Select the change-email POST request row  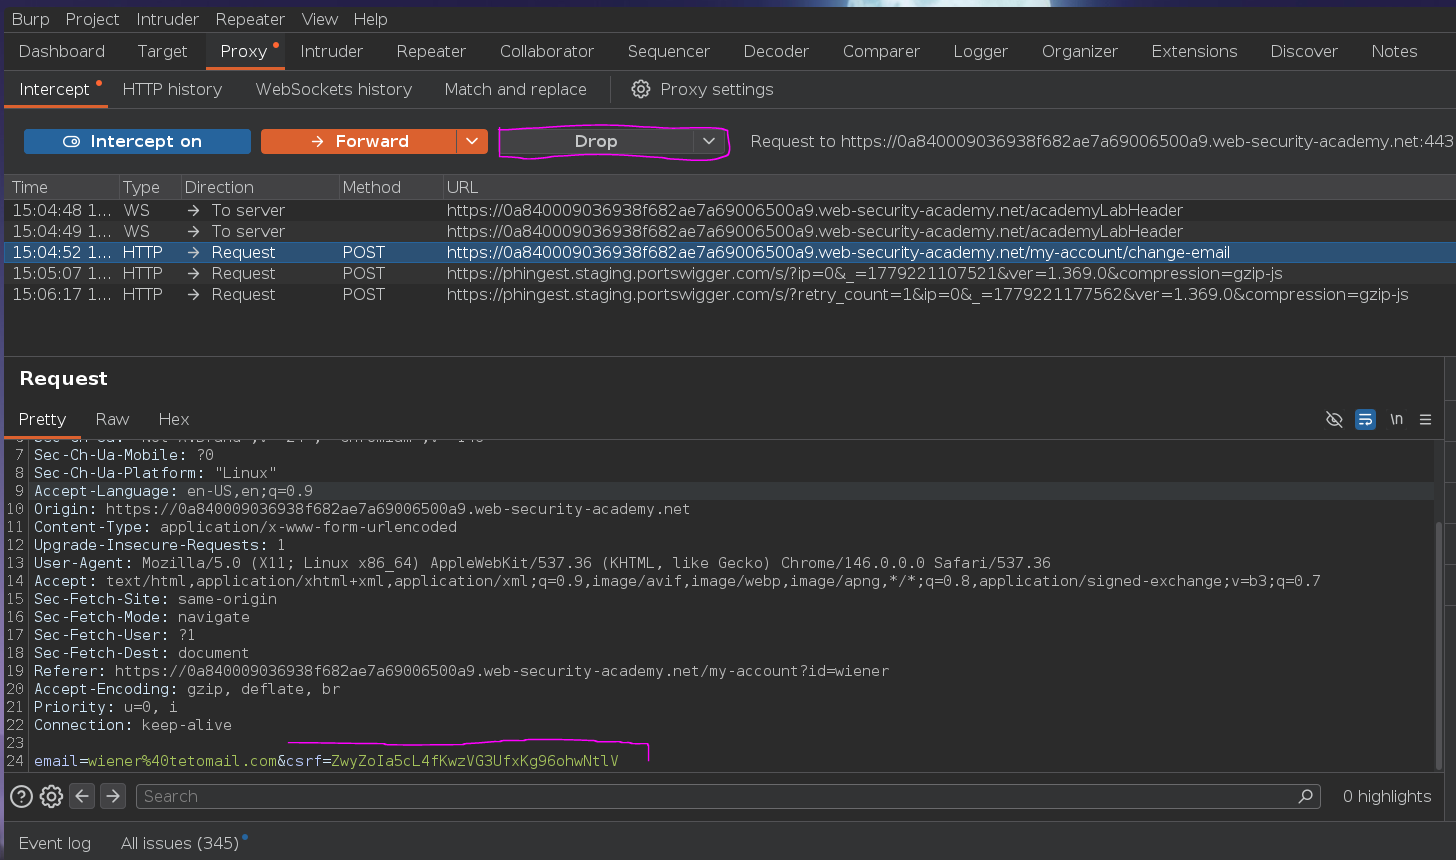pyautogui.click(x=730, y=252)
